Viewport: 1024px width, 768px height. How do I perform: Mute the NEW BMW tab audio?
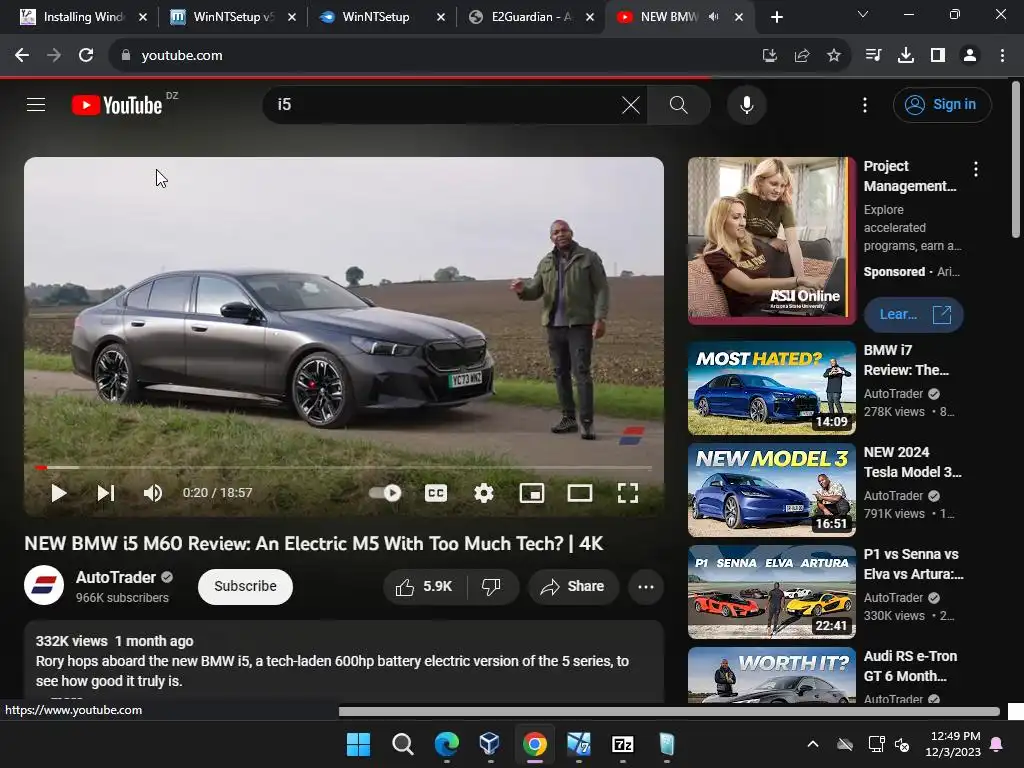click(714, 17)
